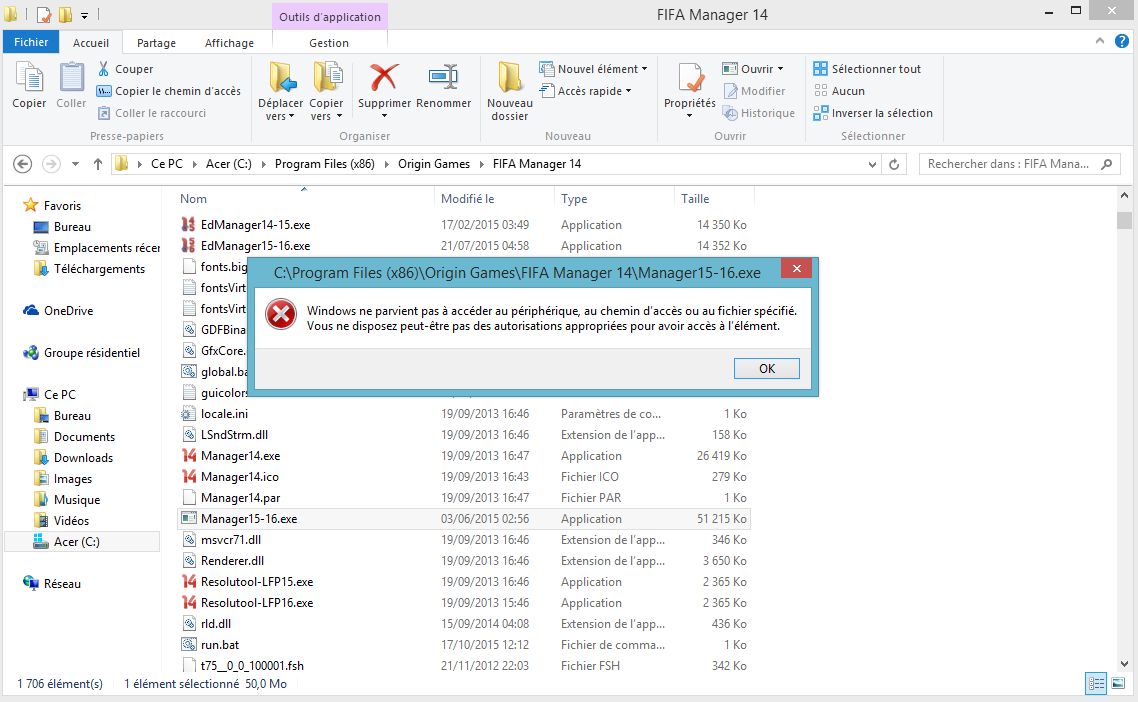Click Program Files (x86) in breadcrumb
This screenshot has height=702, width=1138.
tap(324, 164)
